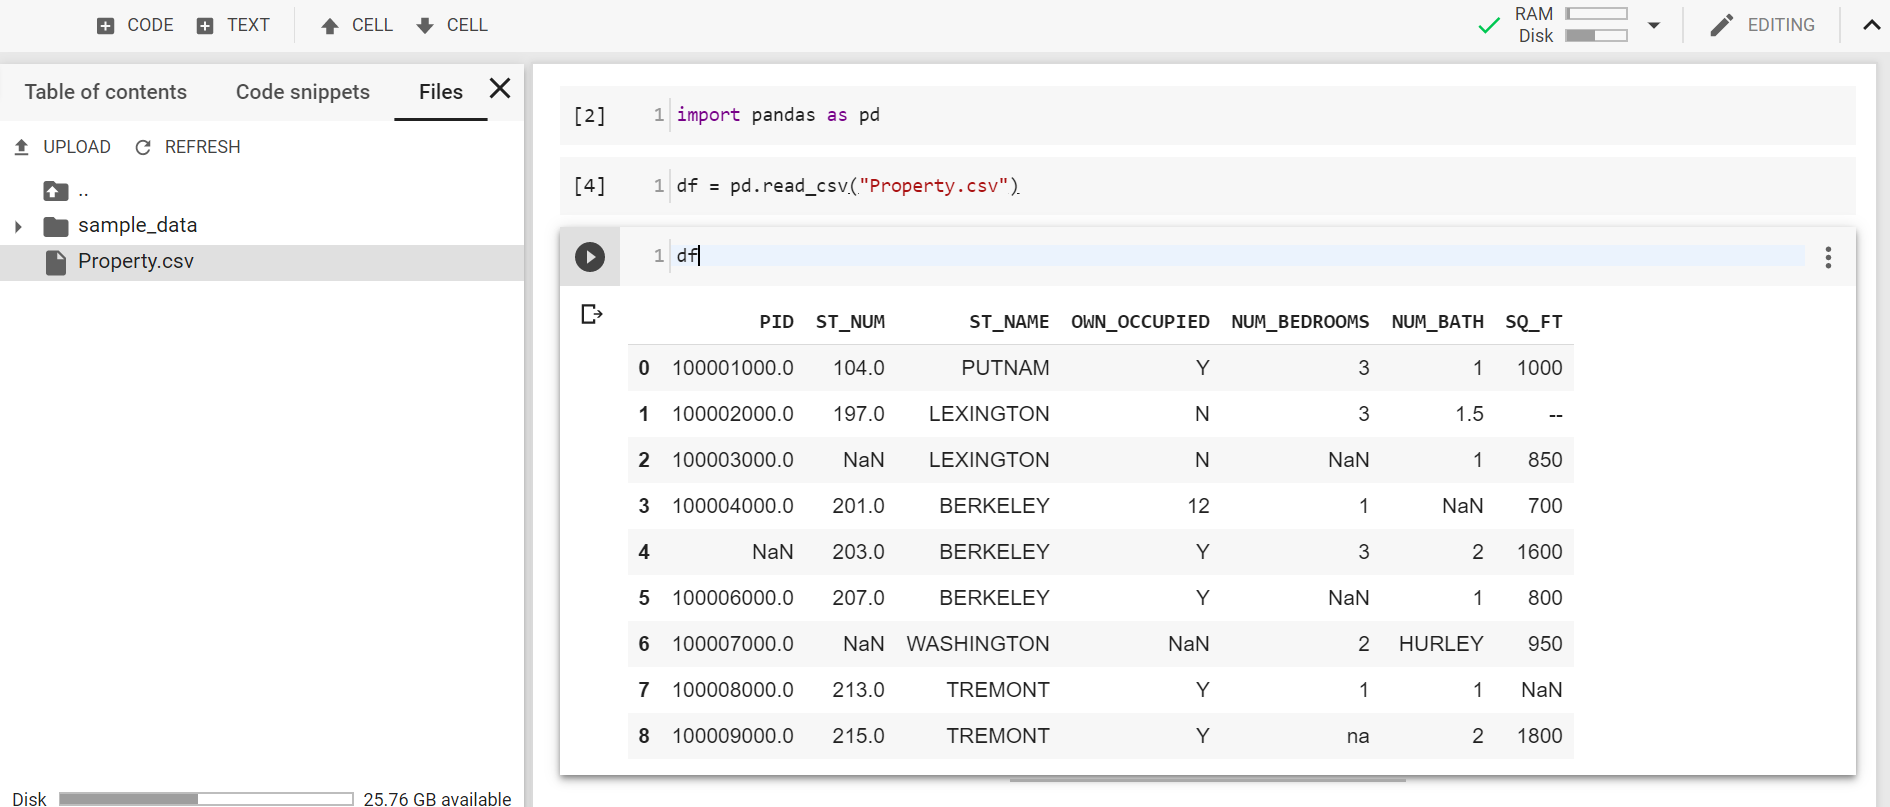Collapse the header with the chevron
Image resolution: width=1890 pixels, height=807 pixels.
coord(1871,26)
